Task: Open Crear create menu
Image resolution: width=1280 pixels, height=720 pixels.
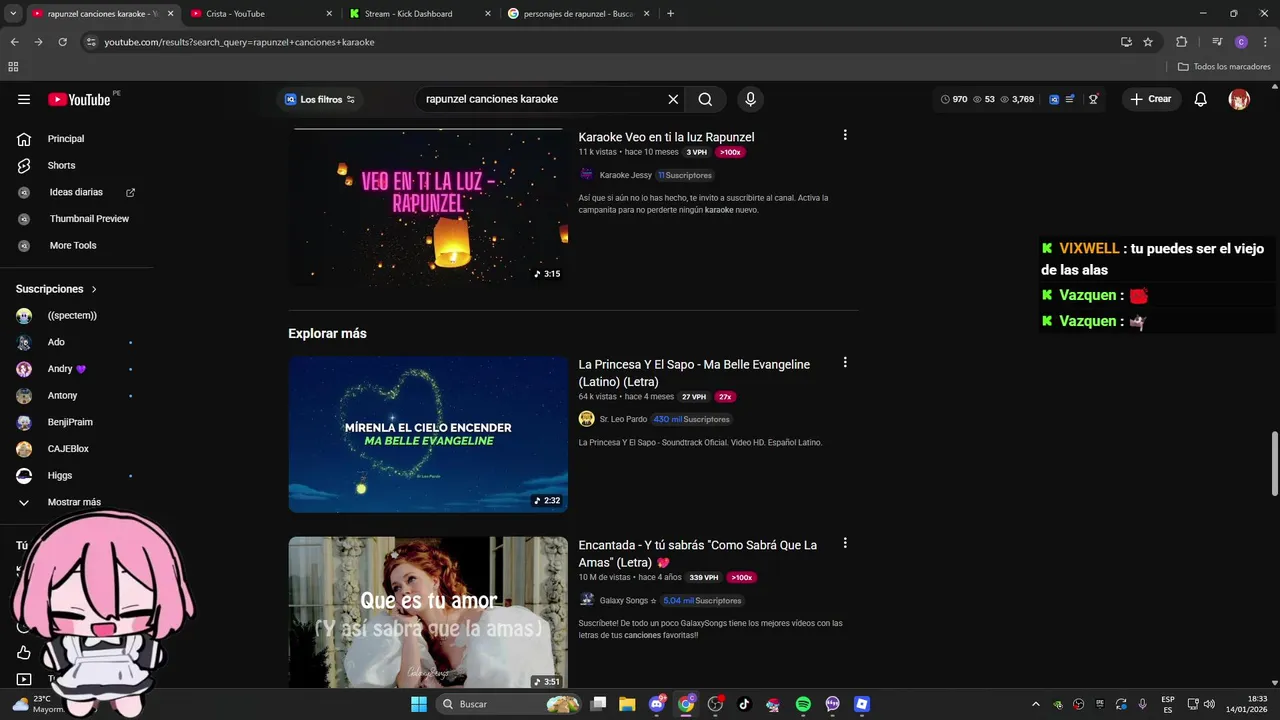Action: coord(1151,99)
